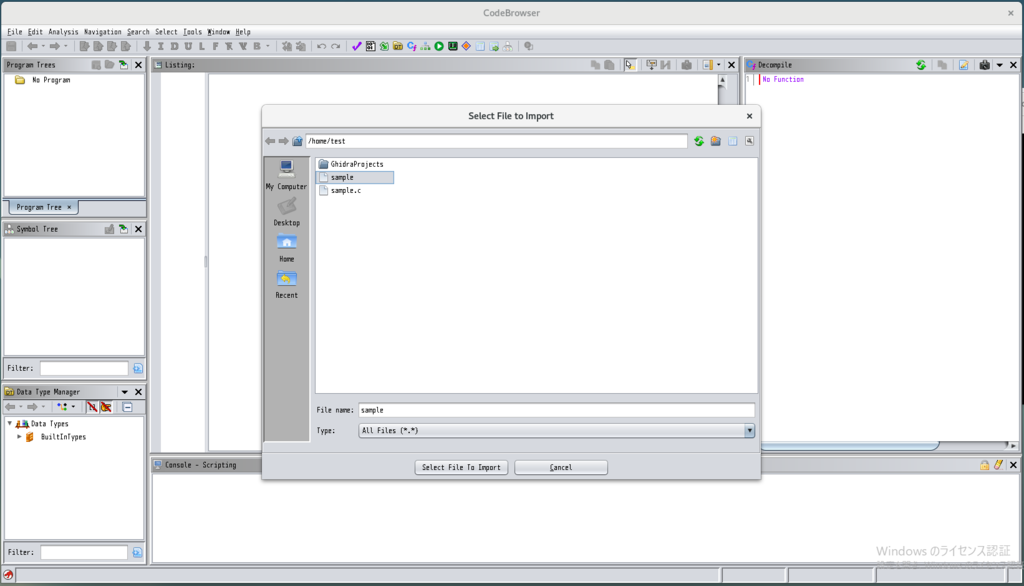Open the bytes viewer toolbar icon
Screen dimensions: 1024x586
tap(370, 46)
